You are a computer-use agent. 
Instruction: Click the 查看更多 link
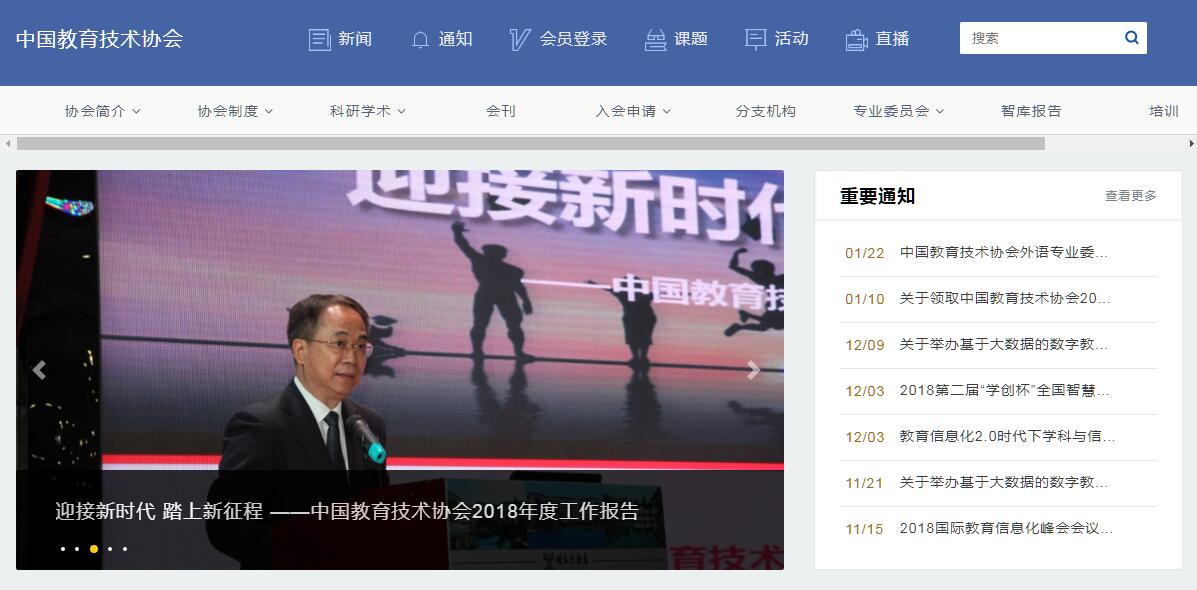point(1131,196)
